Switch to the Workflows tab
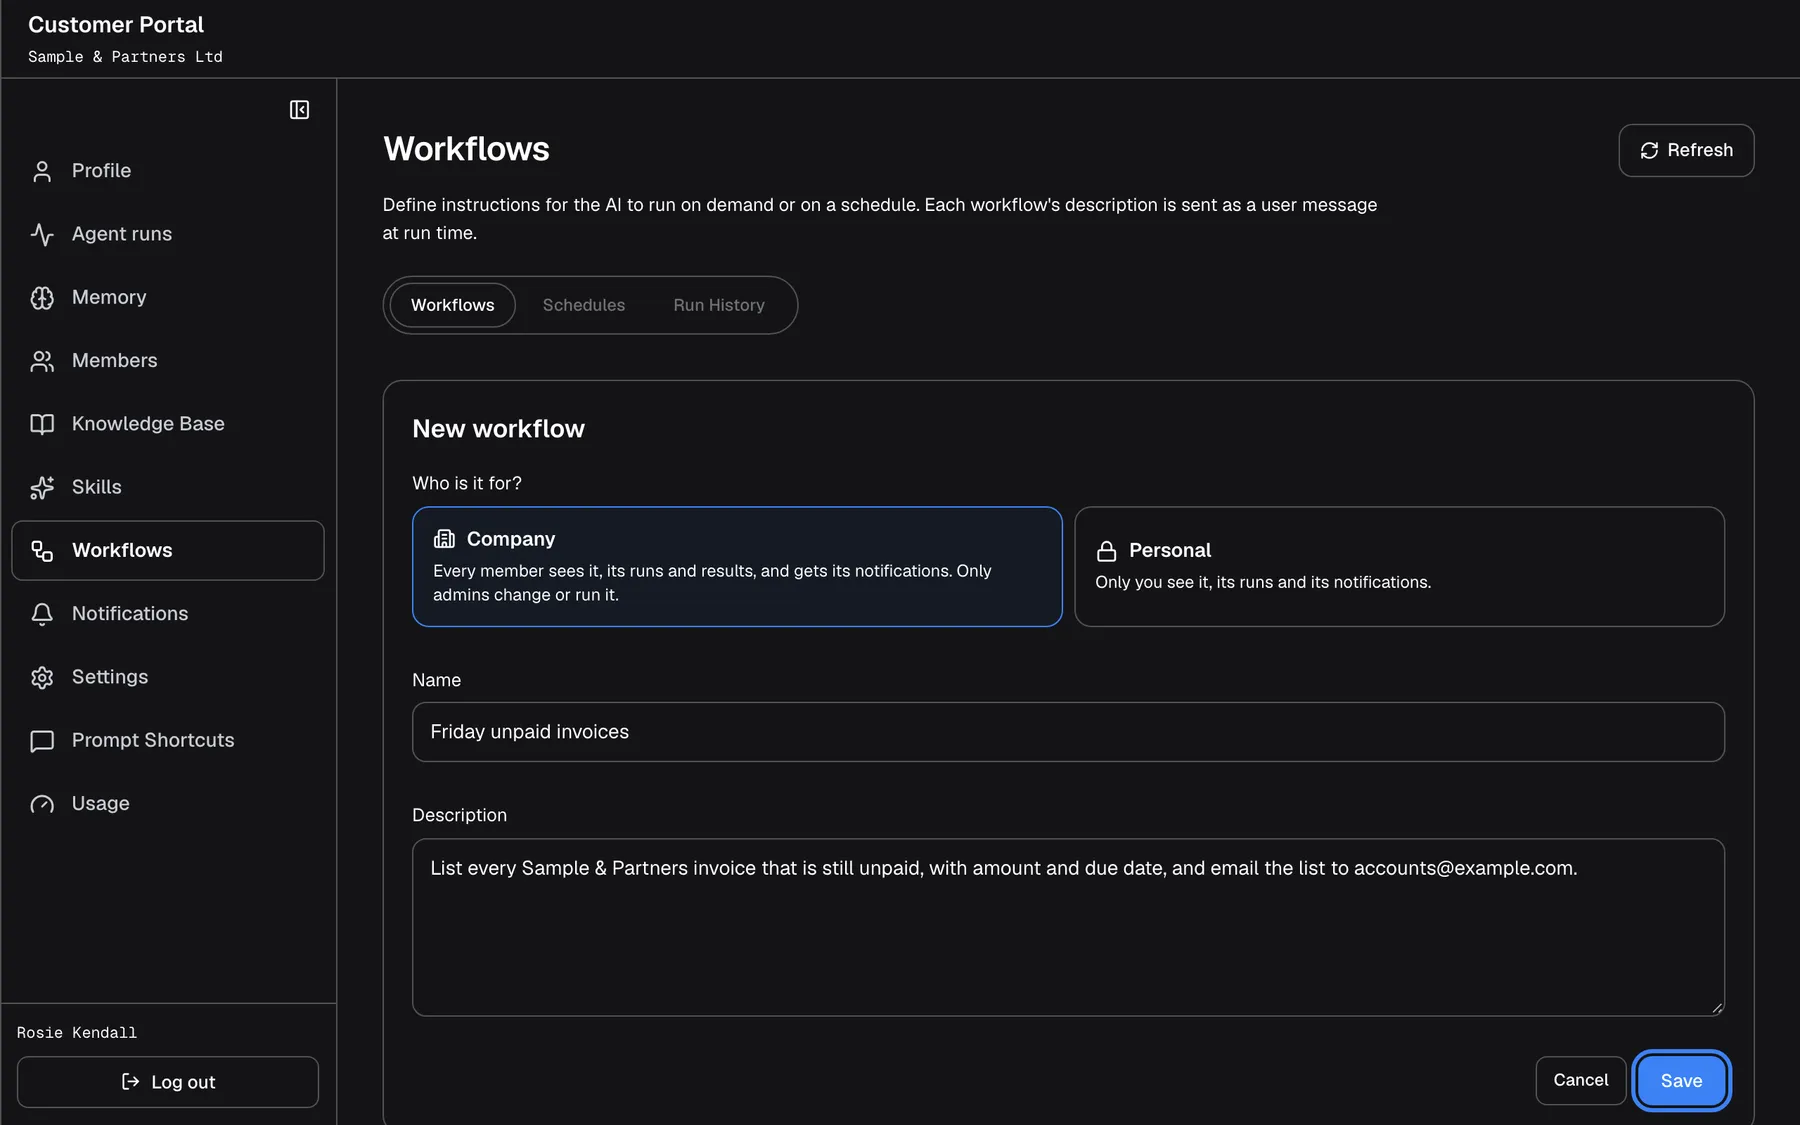 pyautogui.click(x=453, y=305)
